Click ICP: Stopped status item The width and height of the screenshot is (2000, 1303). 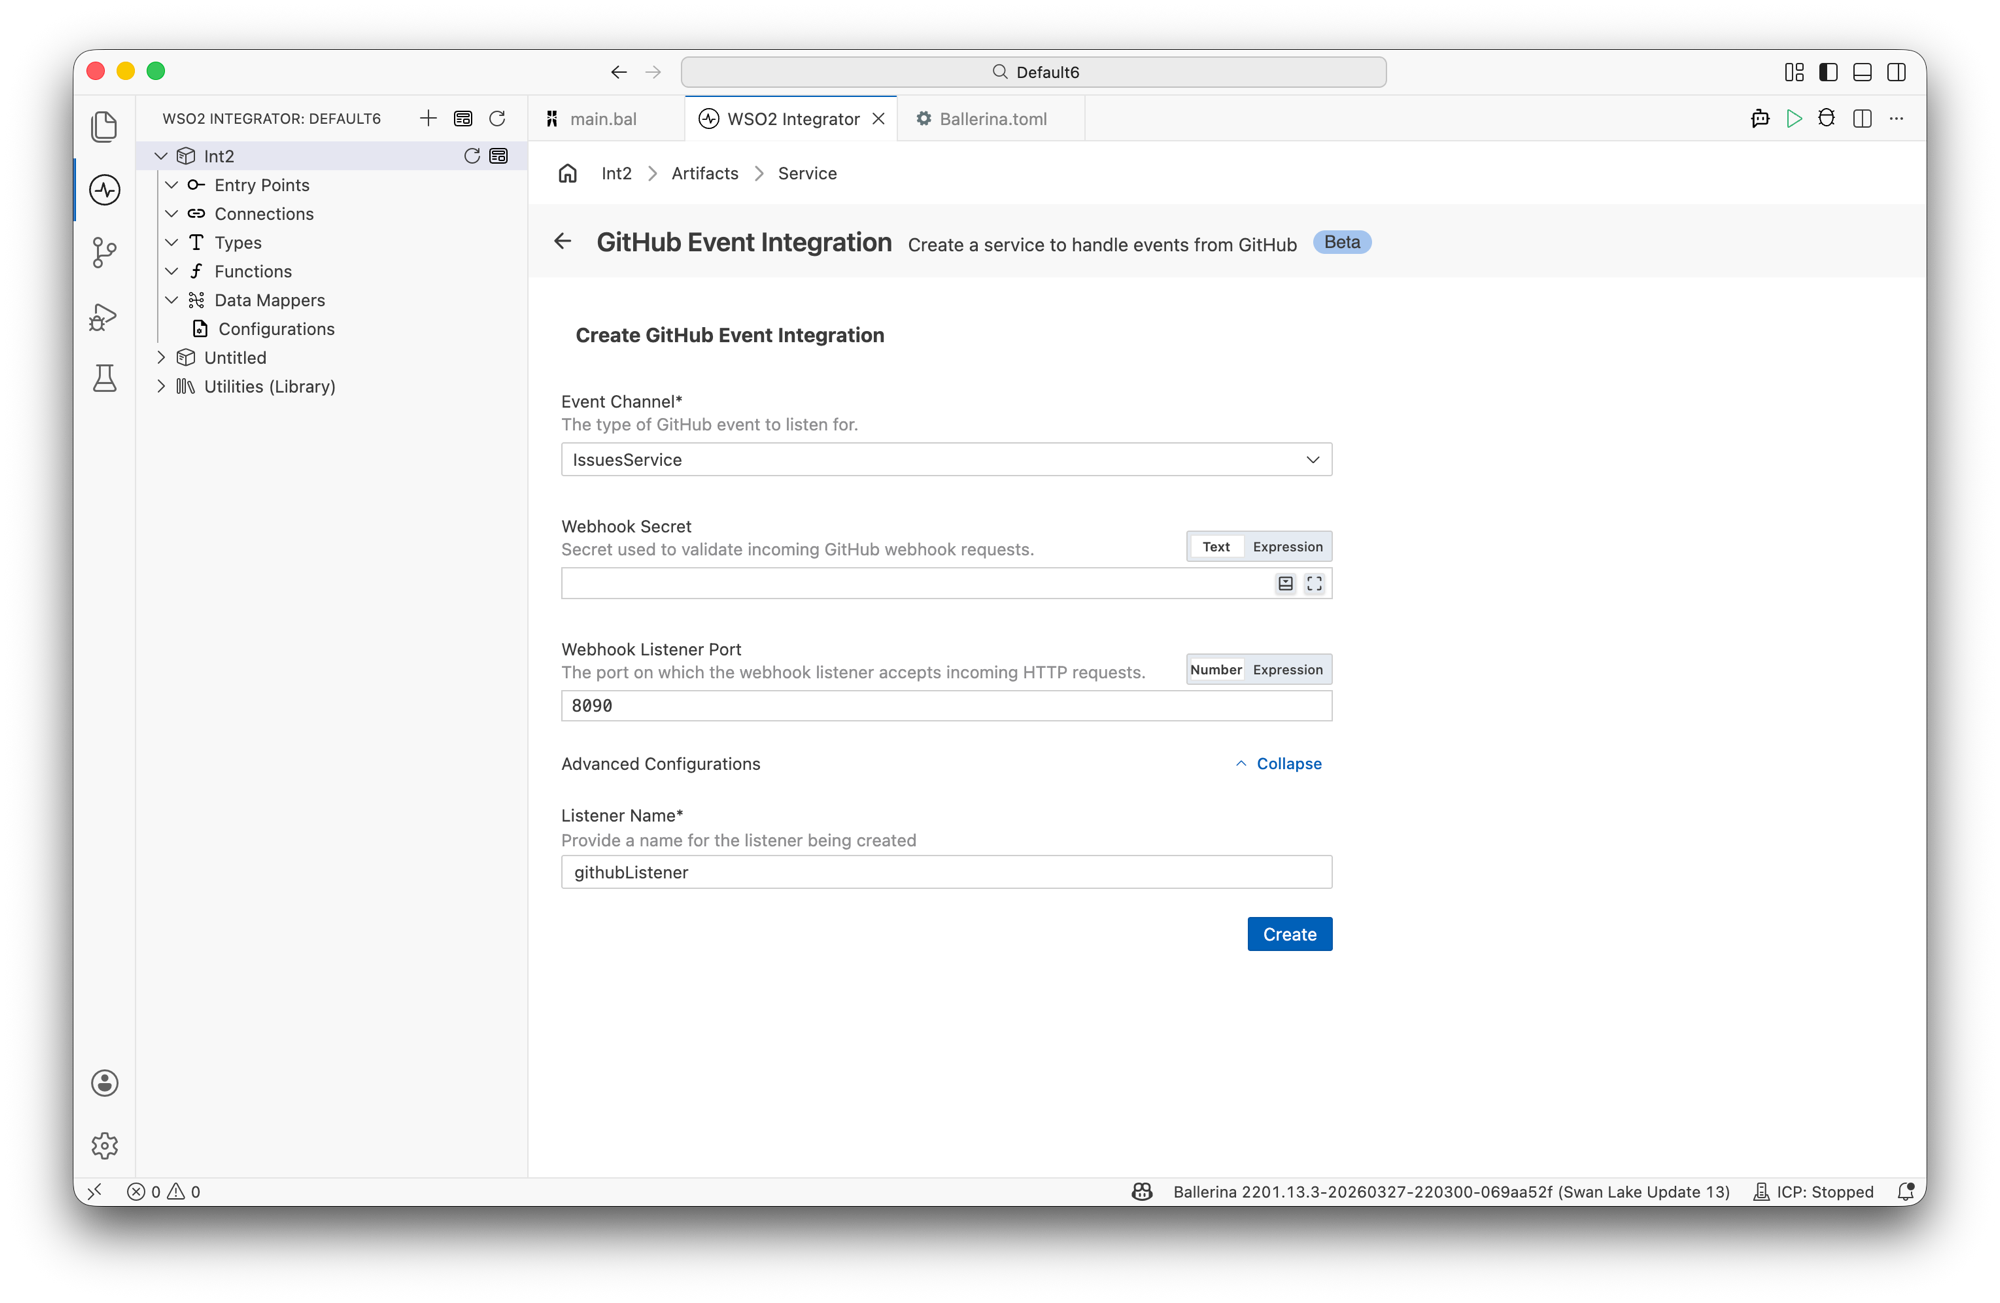click(x=1814, y=1192)
